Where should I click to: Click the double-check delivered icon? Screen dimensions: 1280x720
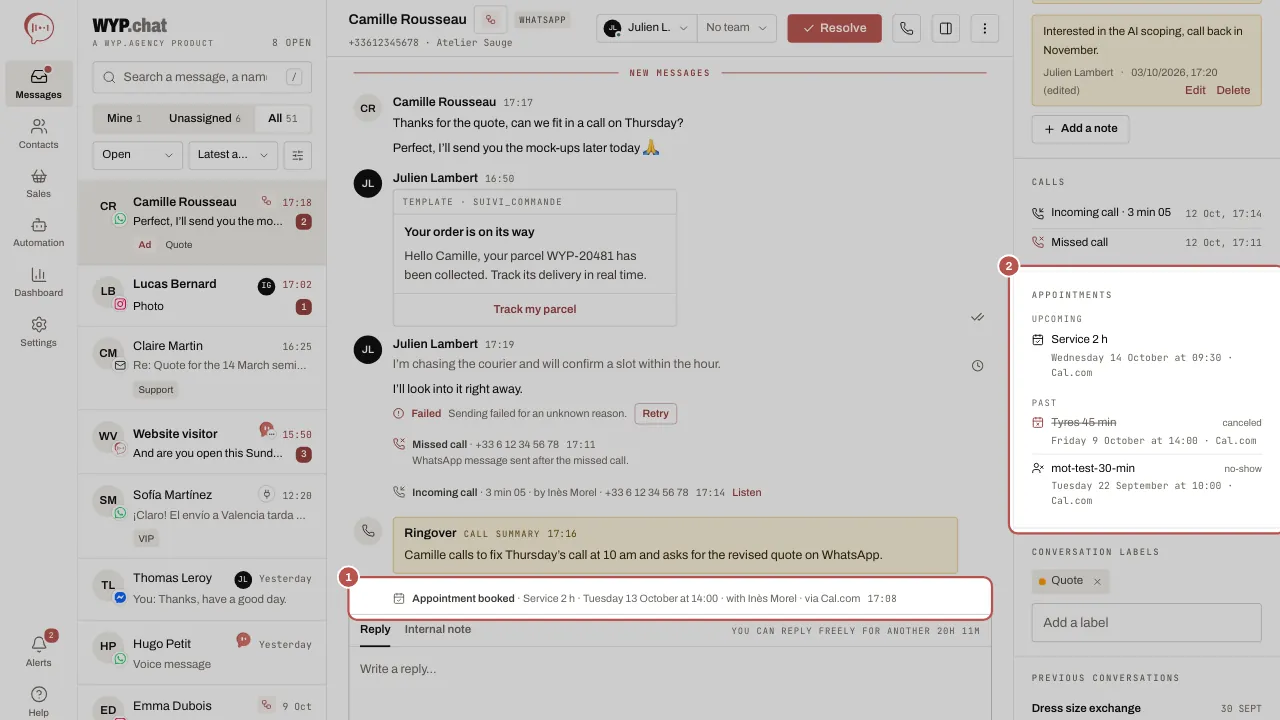(x=978, y=317)
